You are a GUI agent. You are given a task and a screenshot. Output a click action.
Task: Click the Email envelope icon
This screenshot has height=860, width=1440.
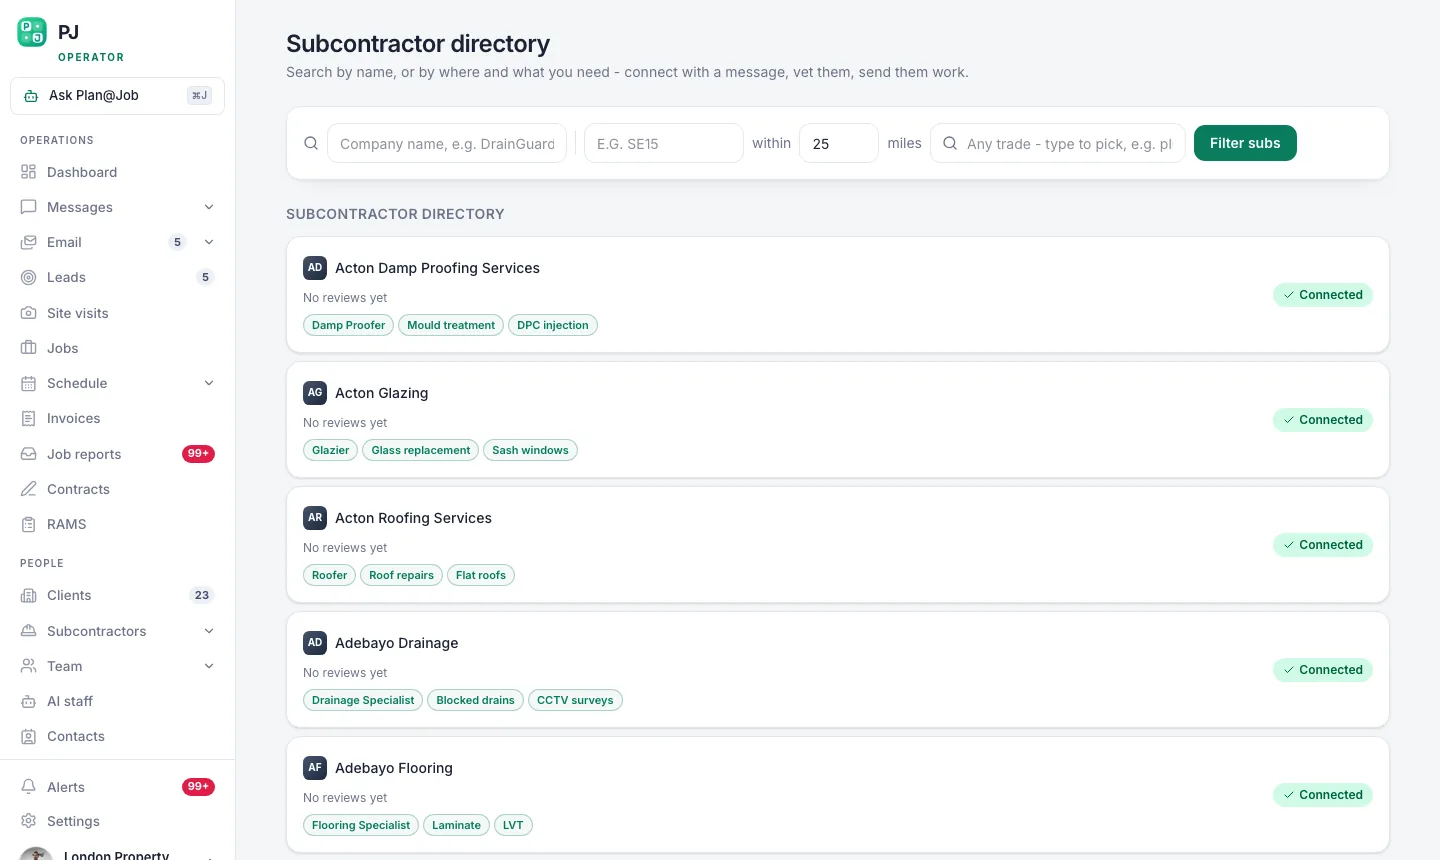[28, 242]
